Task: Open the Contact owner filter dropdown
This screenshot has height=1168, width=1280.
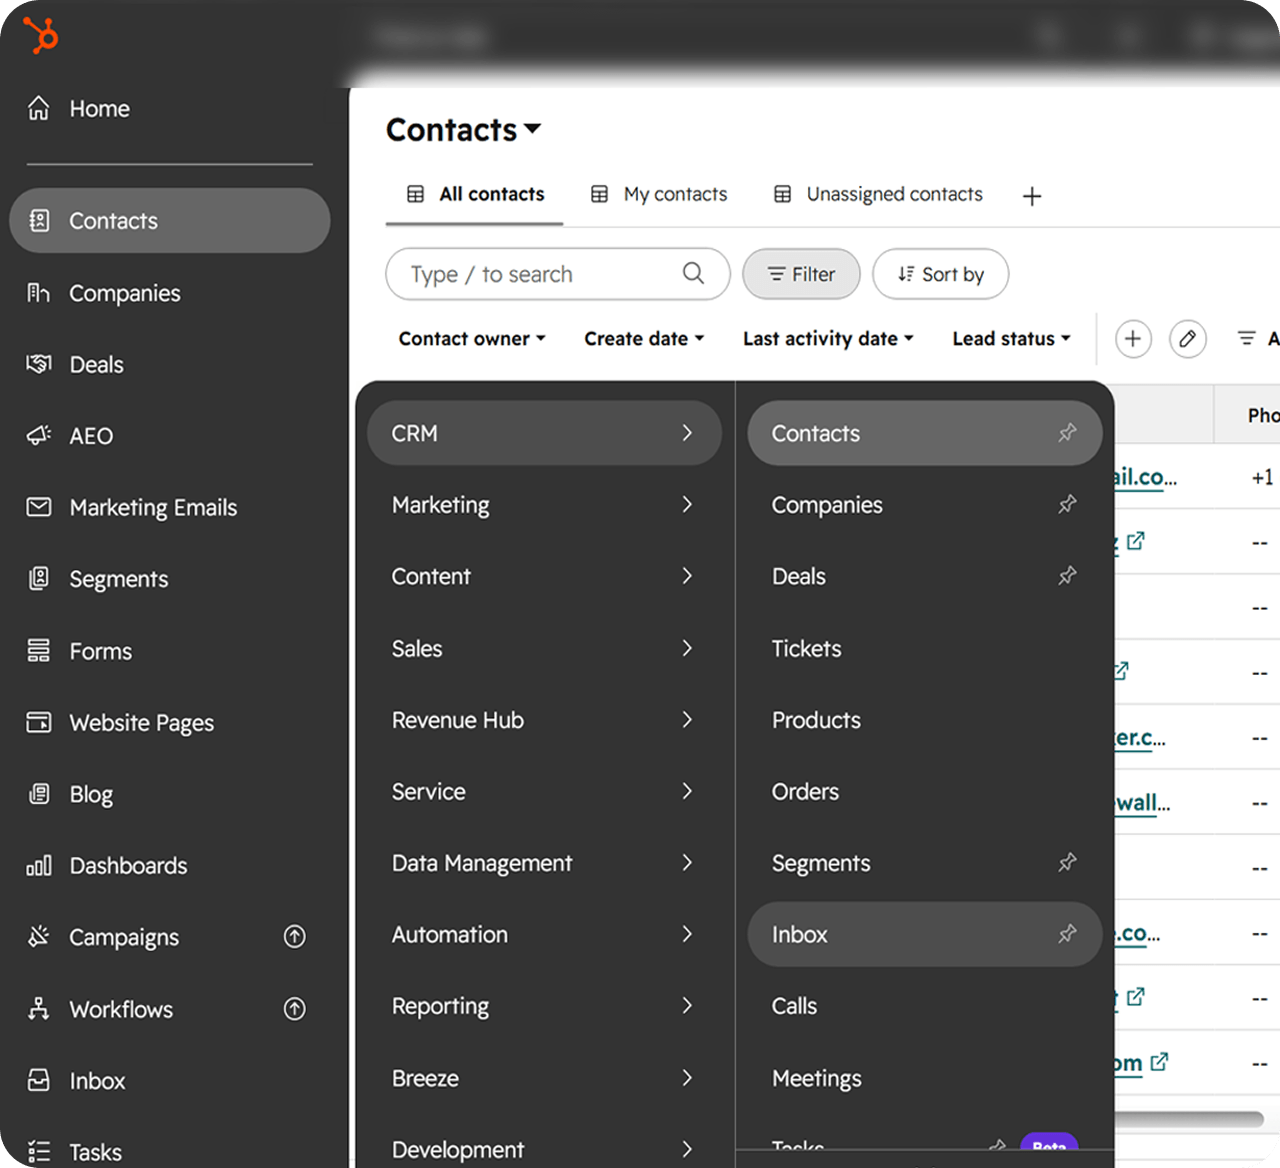Action: point(472,339)
